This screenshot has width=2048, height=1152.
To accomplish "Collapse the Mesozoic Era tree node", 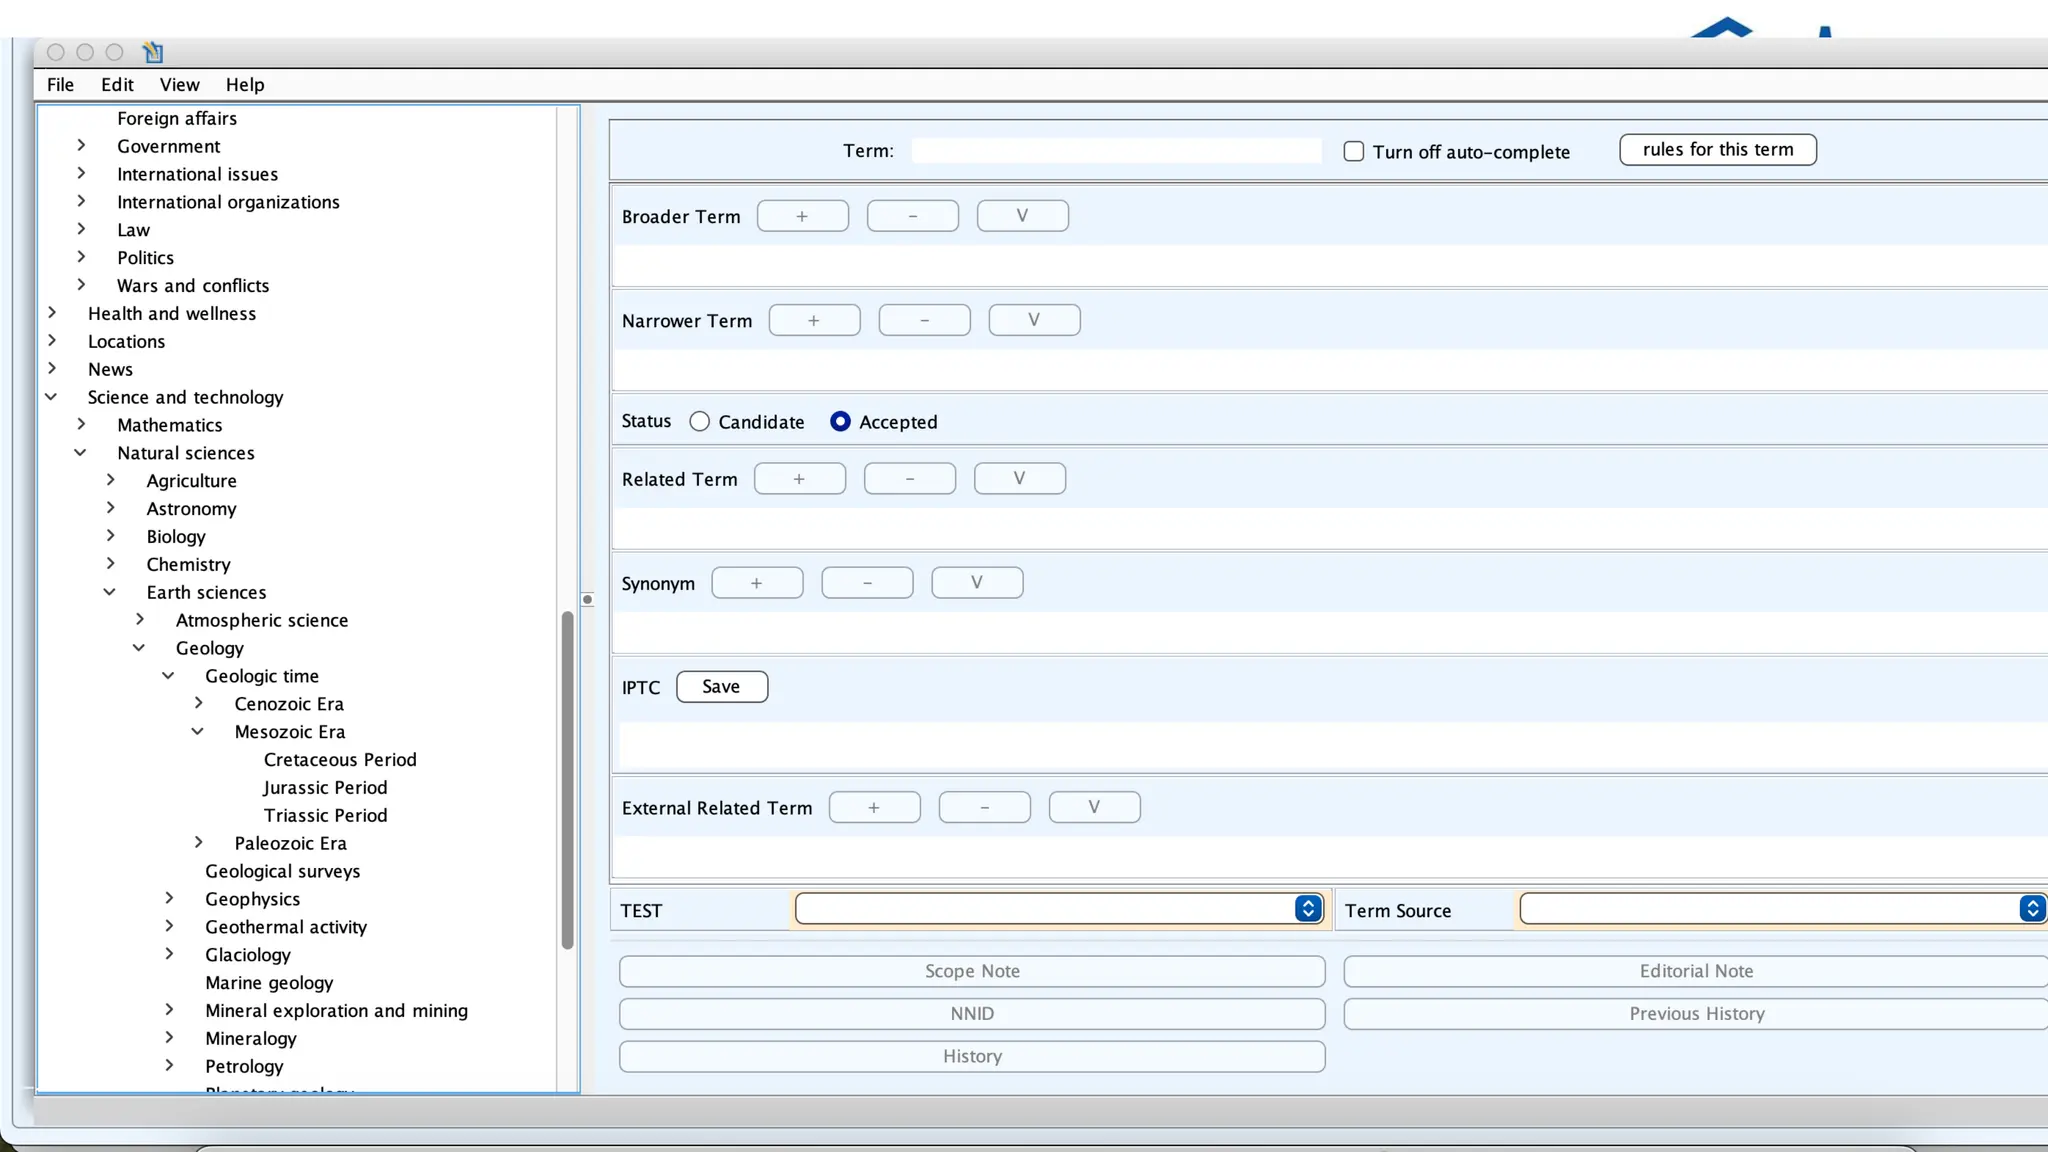I will click(x=198, y=732).
